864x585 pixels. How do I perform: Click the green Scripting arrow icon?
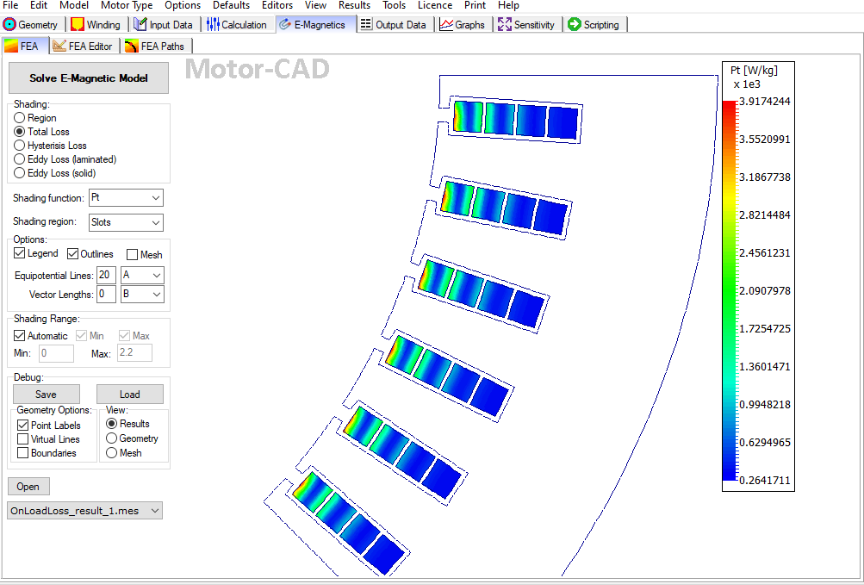(574, 24)
